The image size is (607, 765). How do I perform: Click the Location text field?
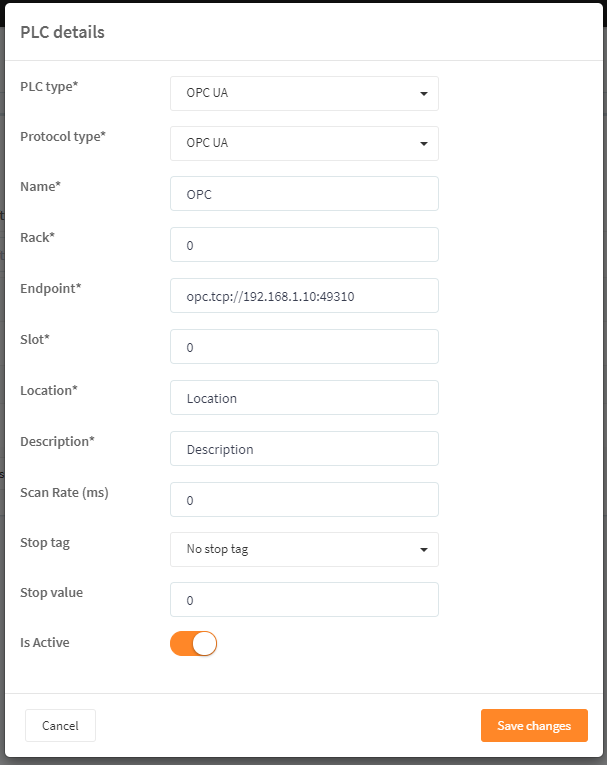point(304,398)
